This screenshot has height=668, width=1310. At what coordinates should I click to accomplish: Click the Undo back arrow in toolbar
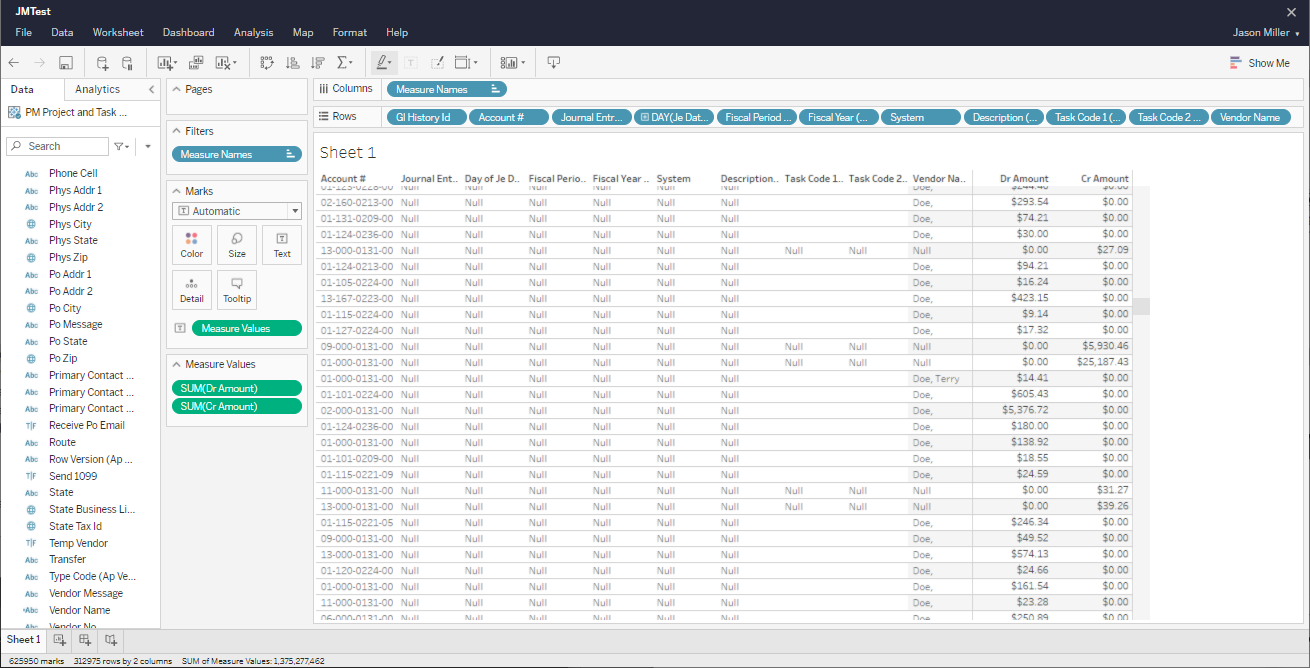pos(14,63)
